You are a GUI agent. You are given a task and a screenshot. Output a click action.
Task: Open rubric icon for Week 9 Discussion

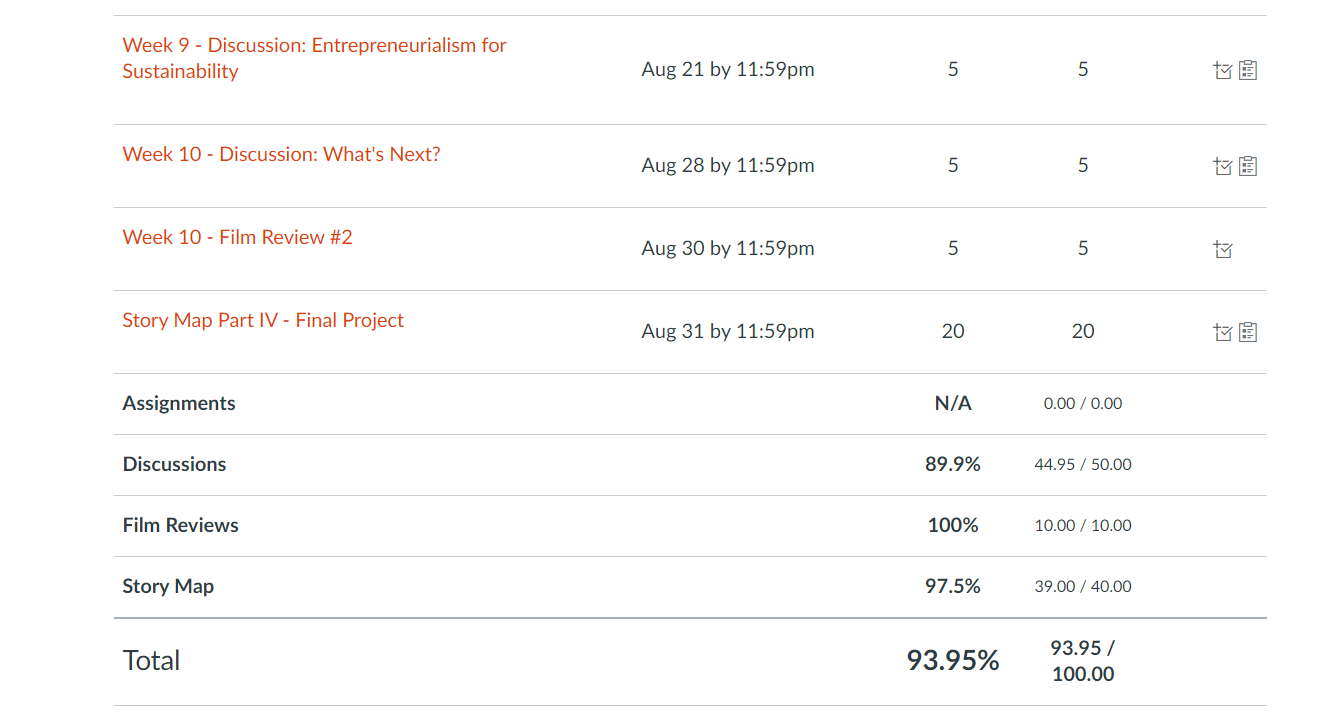coord(1248,70)
